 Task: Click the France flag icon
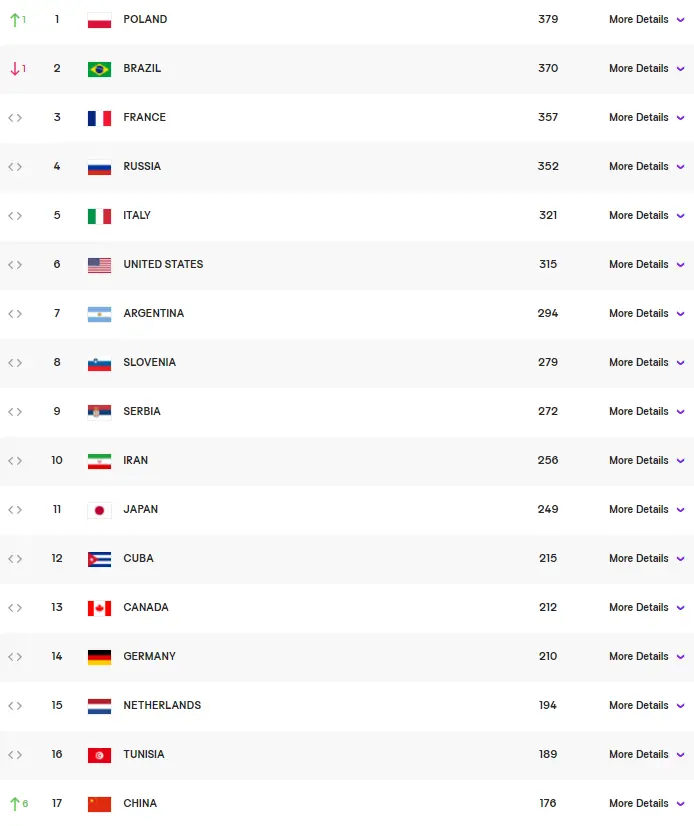pos(99,118)
